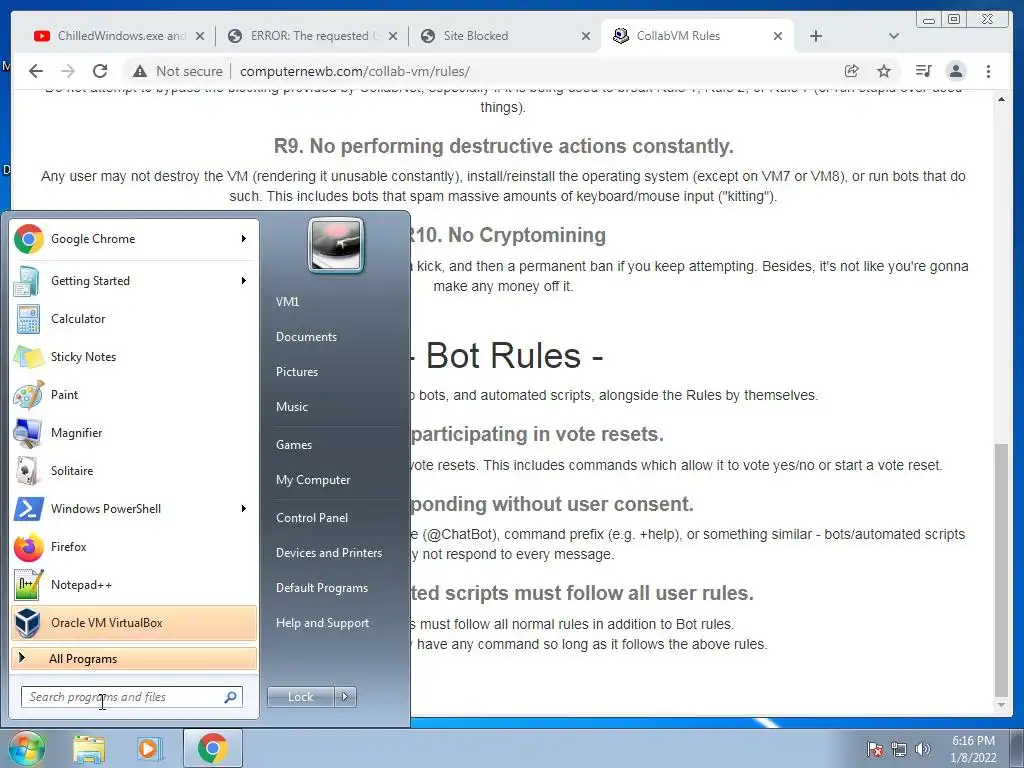
Task: Open Oracle VM VirtualBox entry
Action: click(134, 622)
